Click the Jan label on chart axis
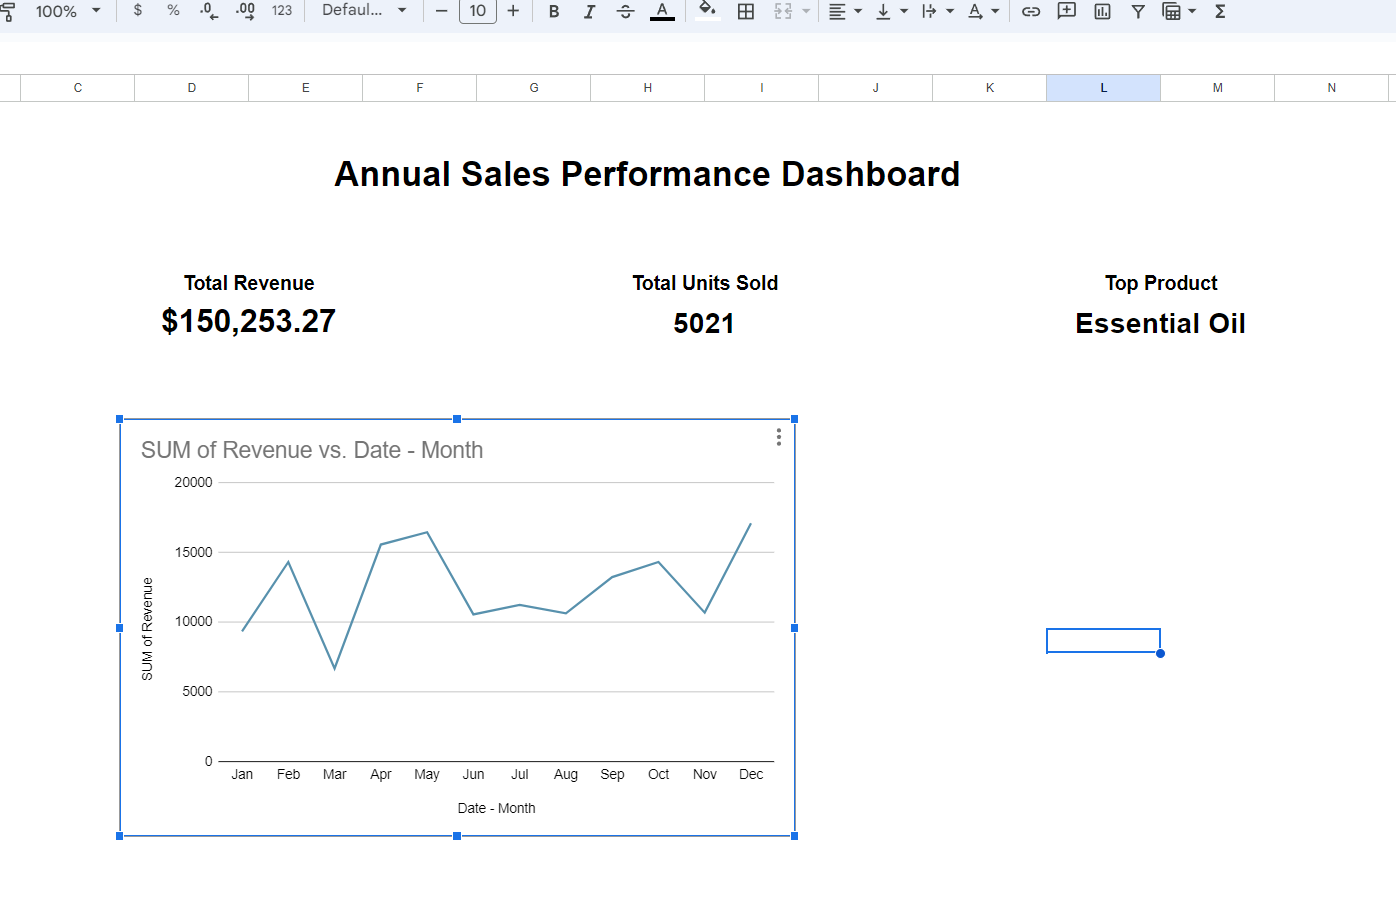1396x901 pixels. tap(242, 774)
